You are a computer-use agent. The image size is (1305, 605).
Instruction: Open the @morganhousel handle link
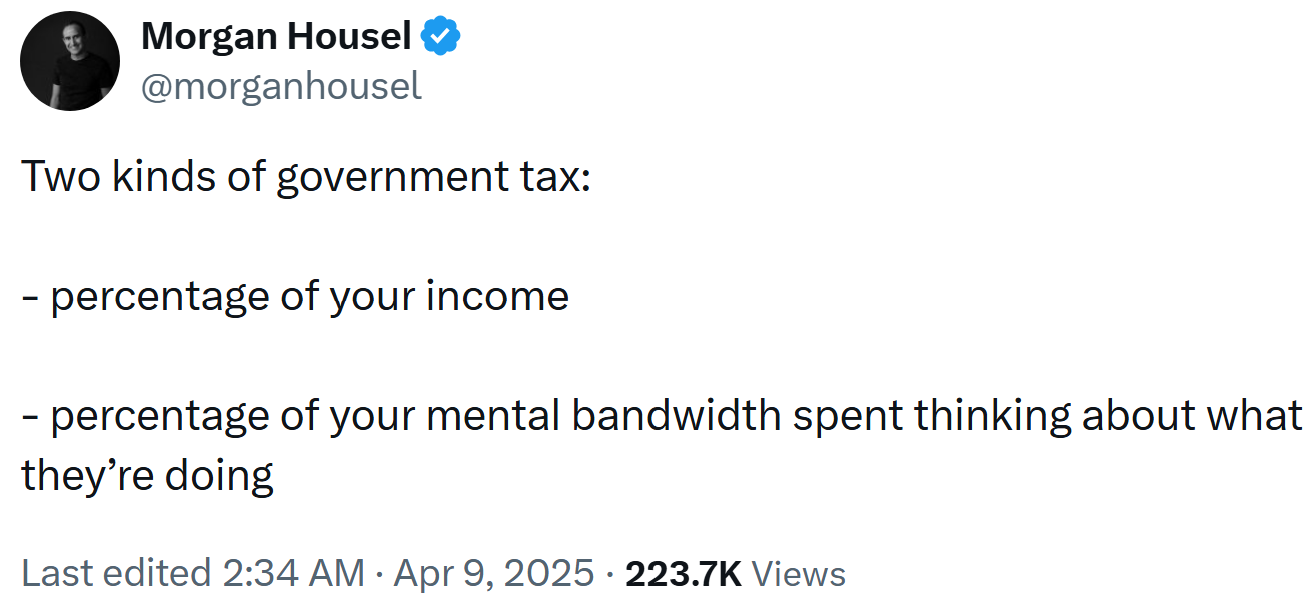point(281,86)
